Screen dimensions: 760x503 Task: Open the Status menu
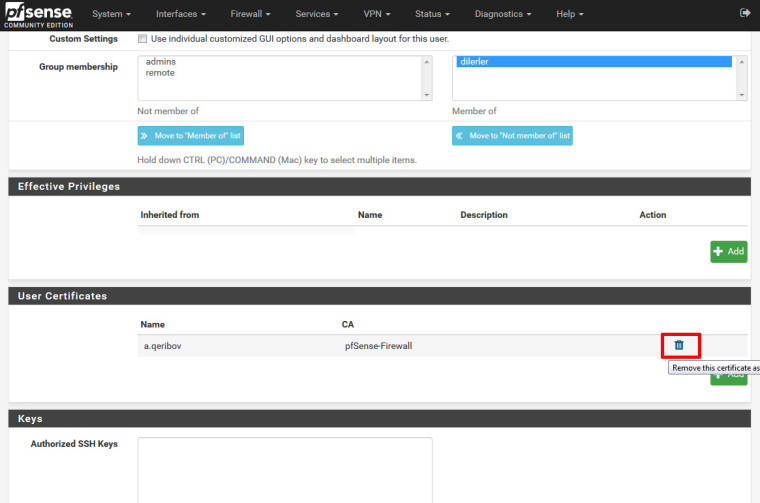tap(432, 14)
